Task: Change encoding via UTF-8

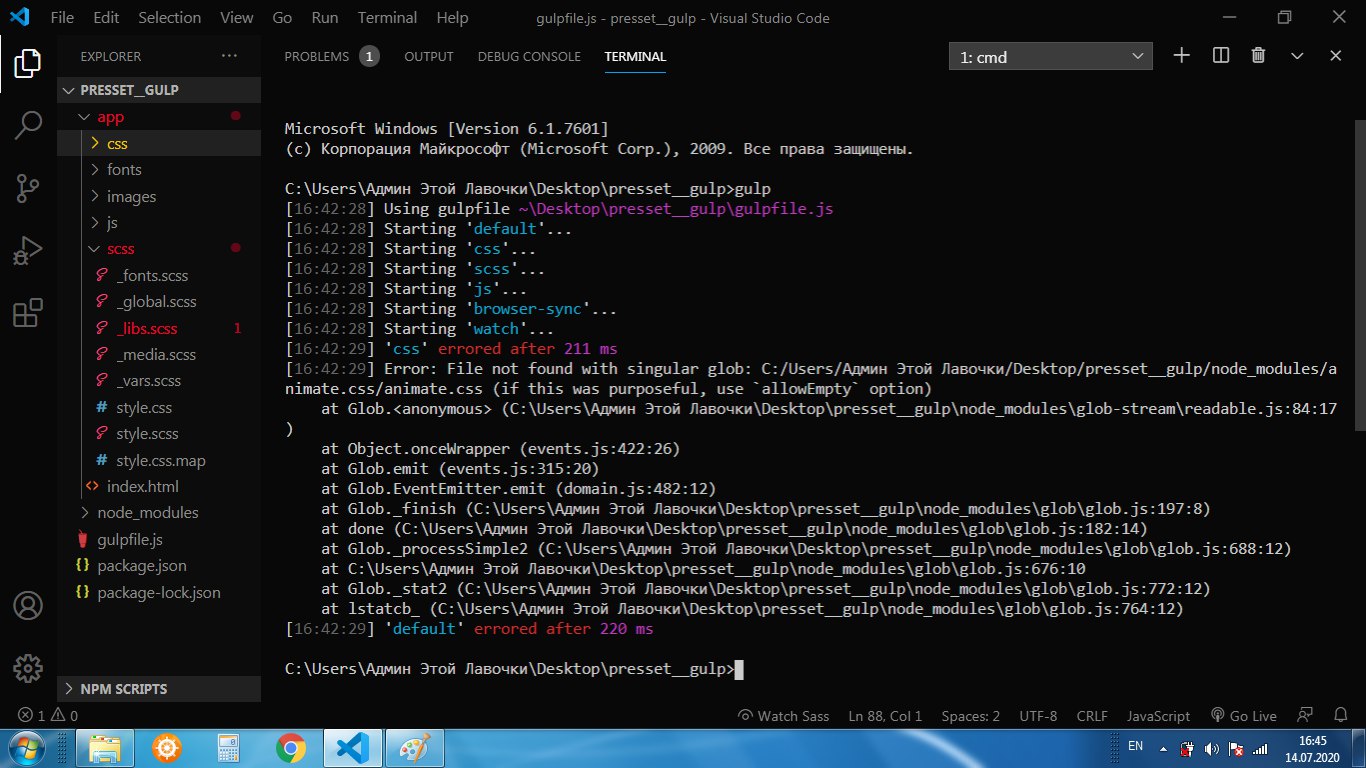Action: pyautogui.click(x=1038, y=716)
